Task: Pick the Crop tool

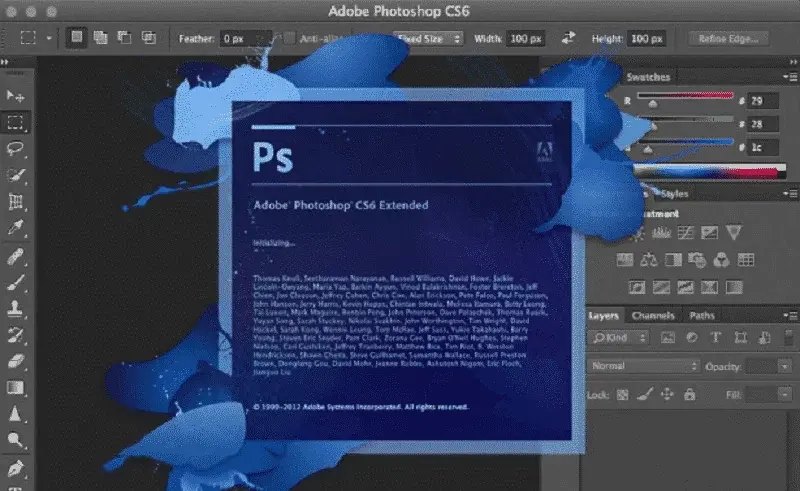Action: (16, 202)
